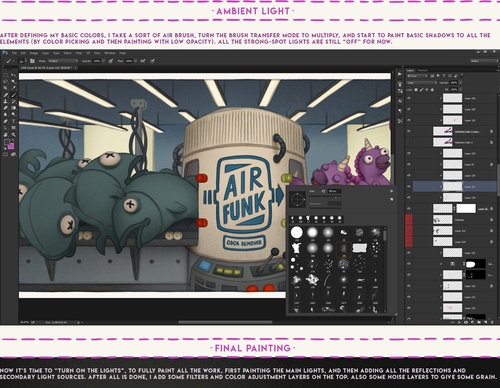Viewport: 500px width, 388px height.
Task: Click the magenta background color swatch
Action: pyautogui.click(x=11, y=146)
